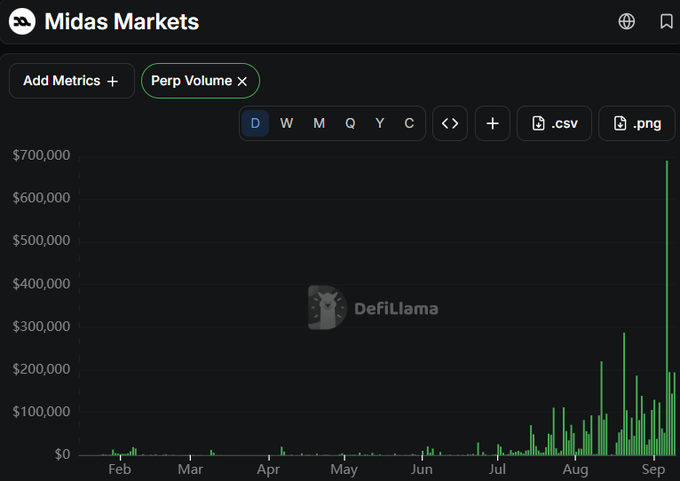
Task: Download chart image as .png
Action: 637,123
